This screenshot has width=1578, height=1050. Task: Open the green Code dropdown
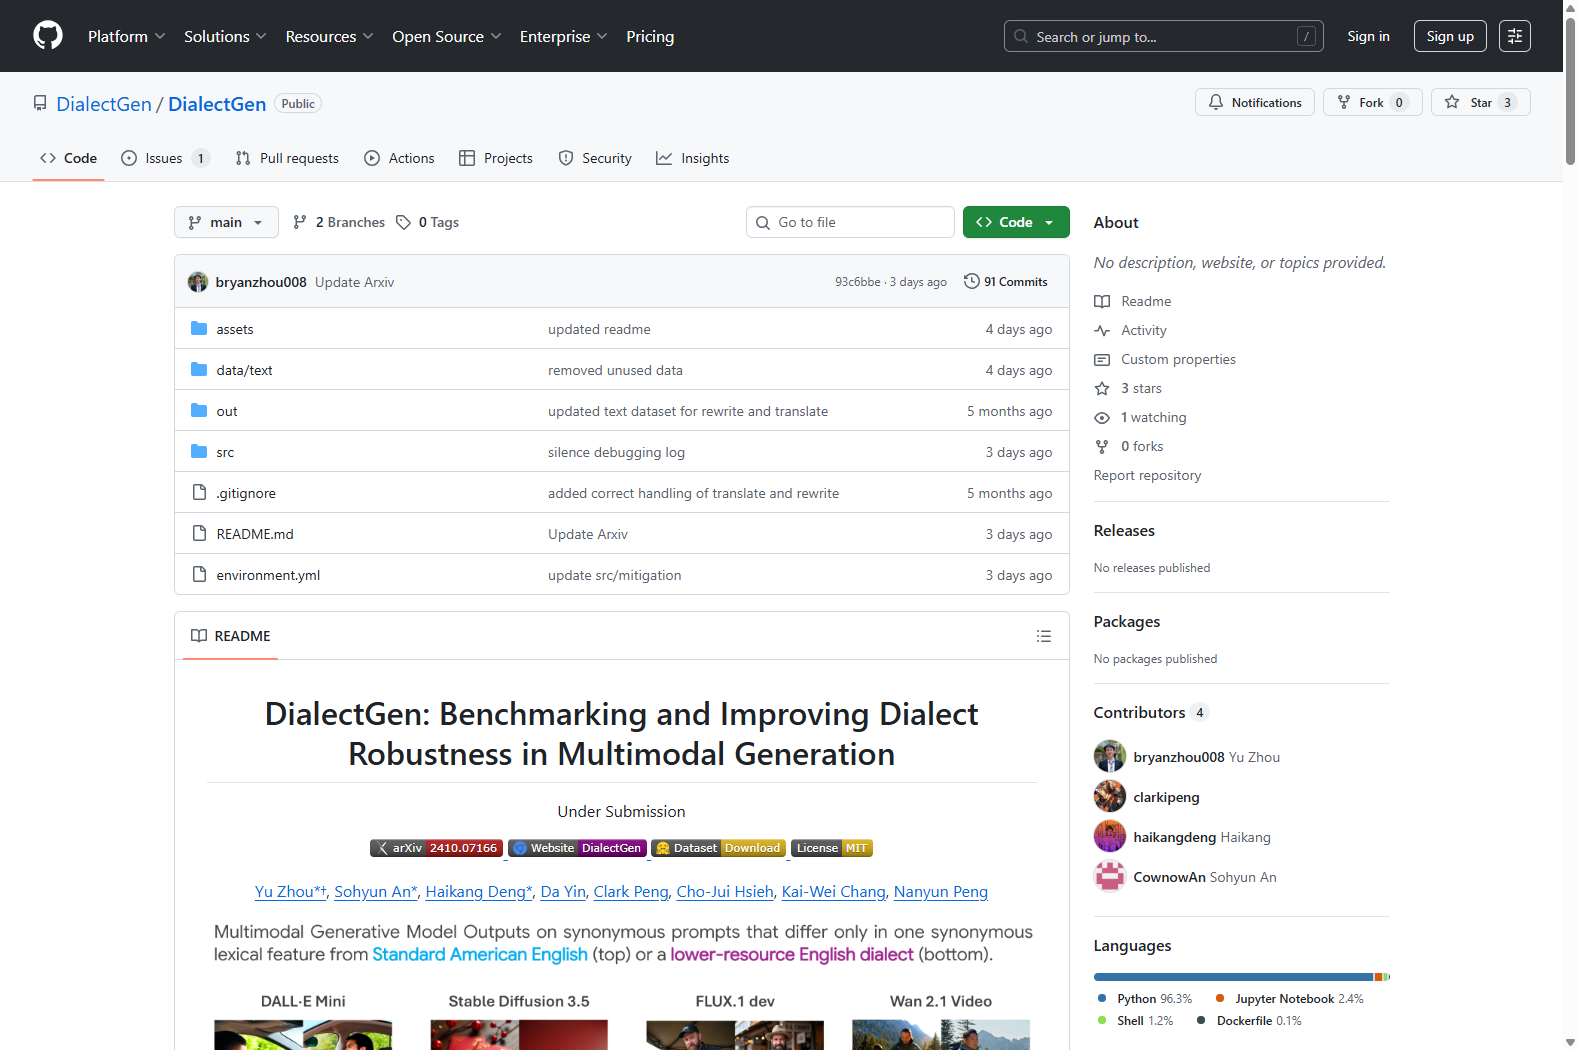[1016, 222]
